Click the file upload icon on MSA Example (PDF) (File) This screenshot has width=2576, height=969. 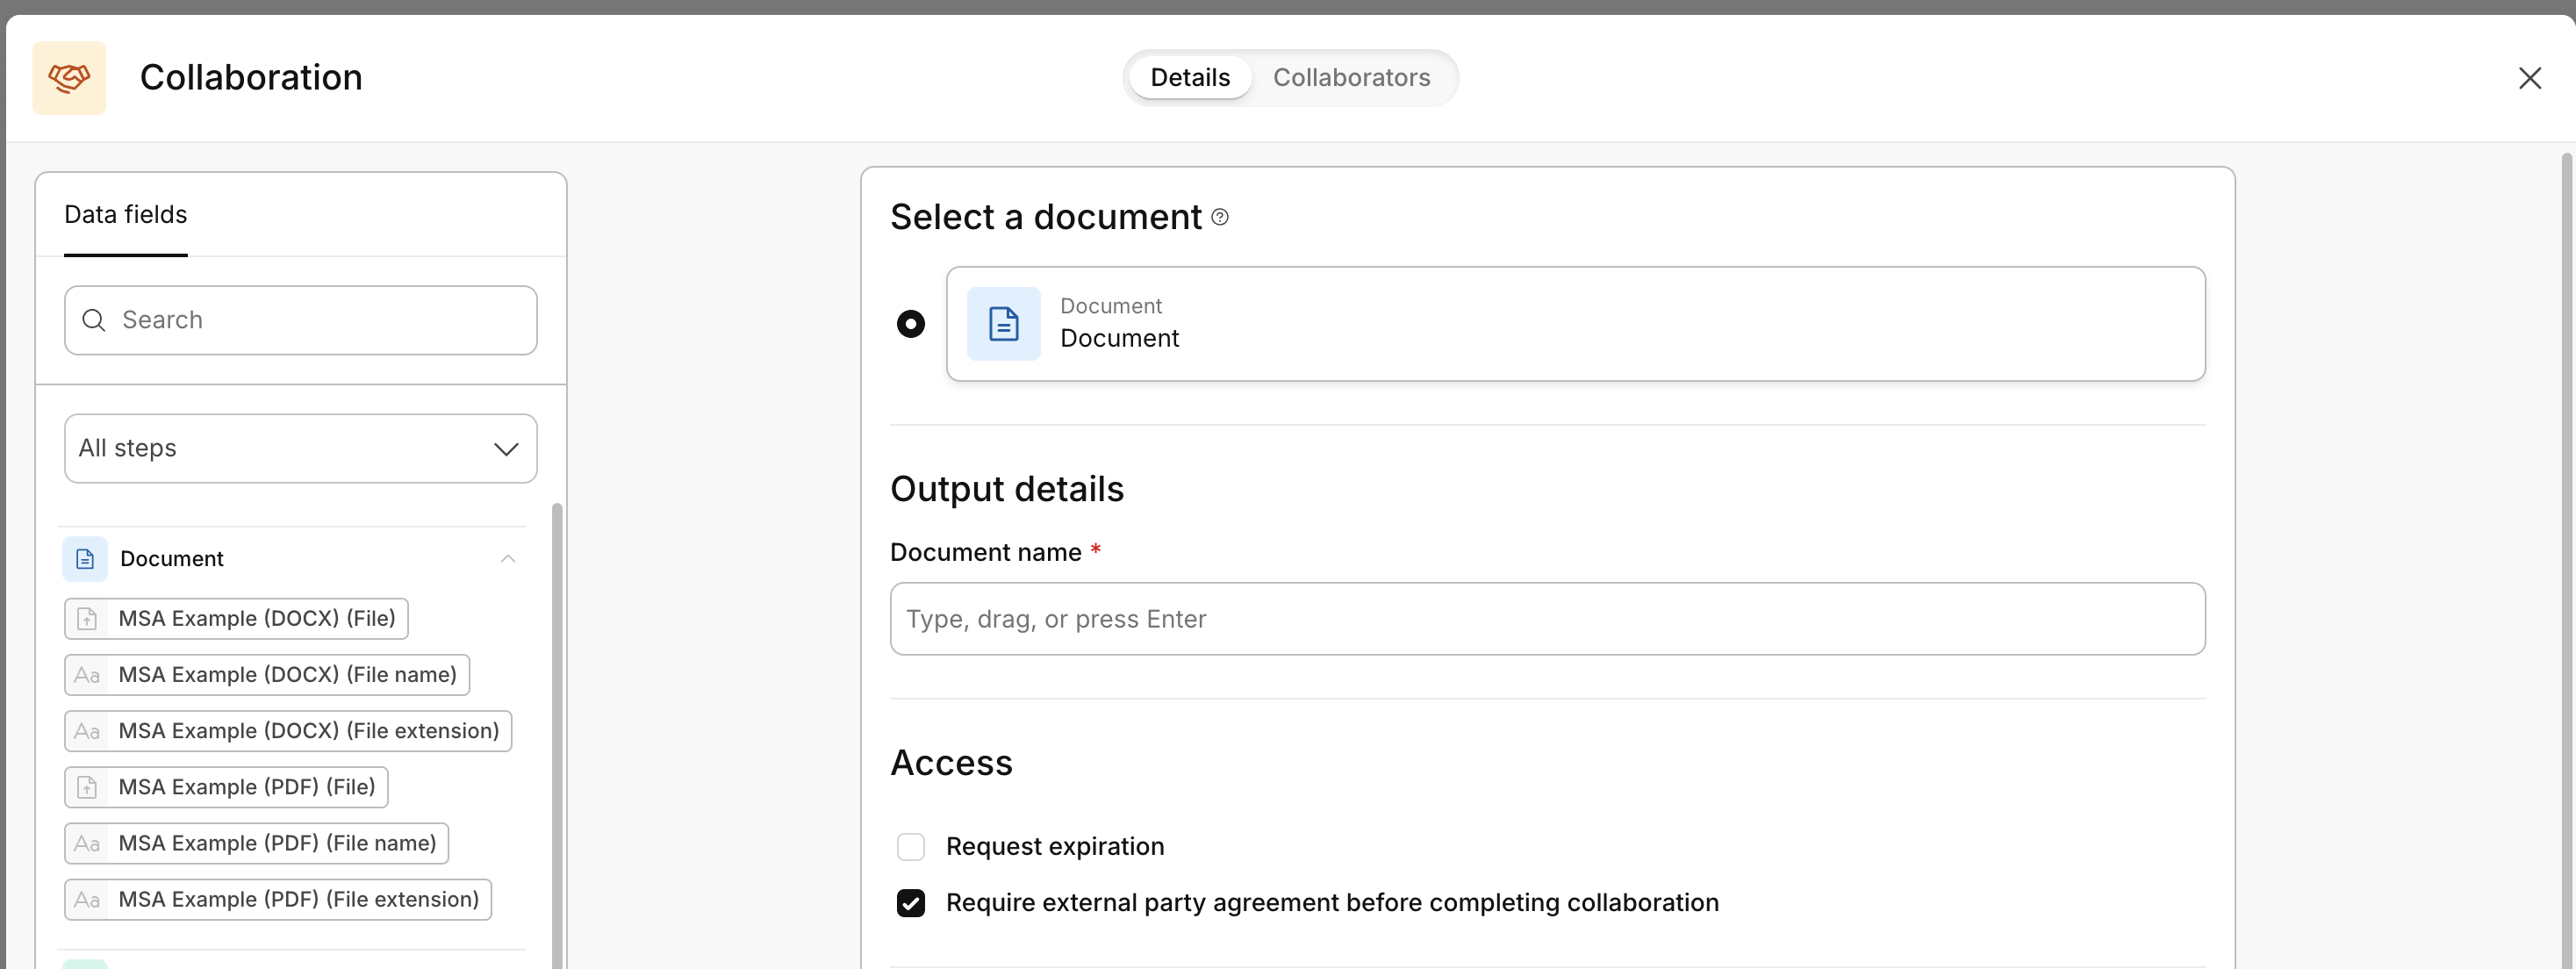(87, 788)
